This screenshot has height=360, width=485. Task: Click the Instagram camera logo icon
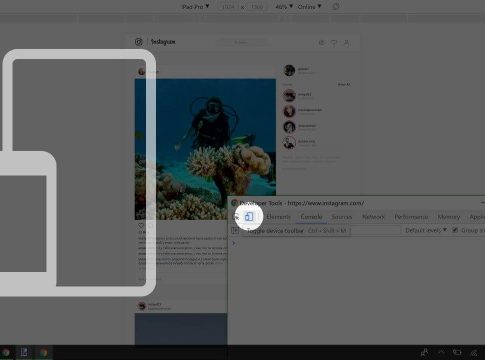click(x=139, y=42)
